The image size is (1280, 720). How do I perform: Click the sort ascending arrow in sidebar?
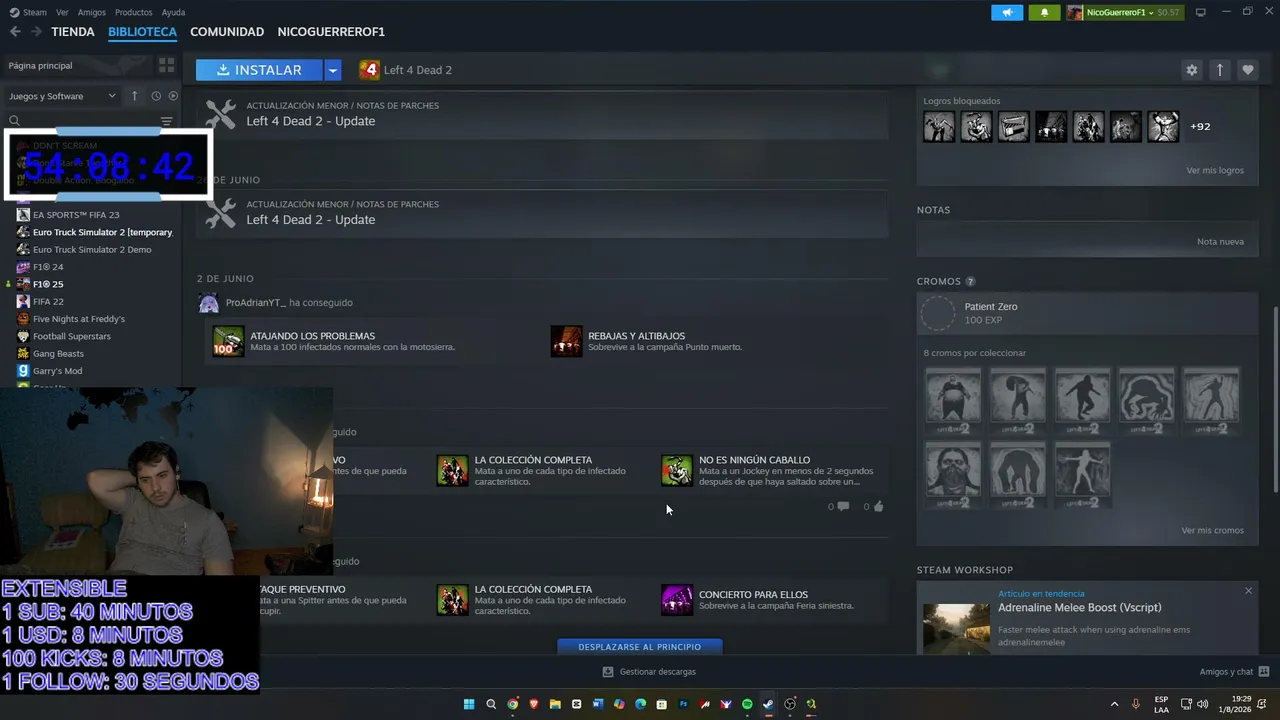[135, 96]
